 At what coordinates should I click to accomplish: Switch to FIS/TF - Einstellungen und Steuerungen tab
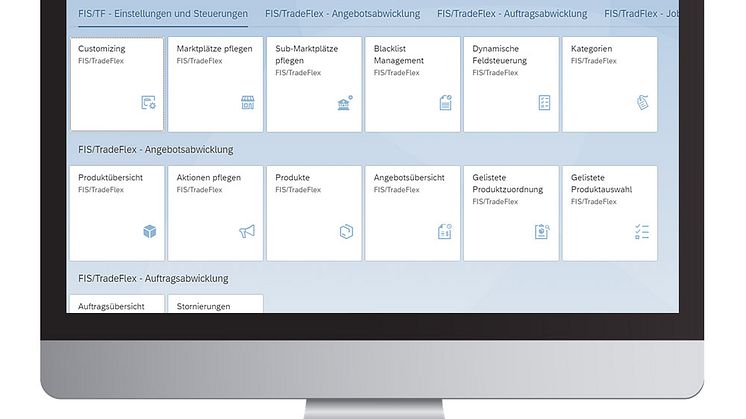(163, 14)
